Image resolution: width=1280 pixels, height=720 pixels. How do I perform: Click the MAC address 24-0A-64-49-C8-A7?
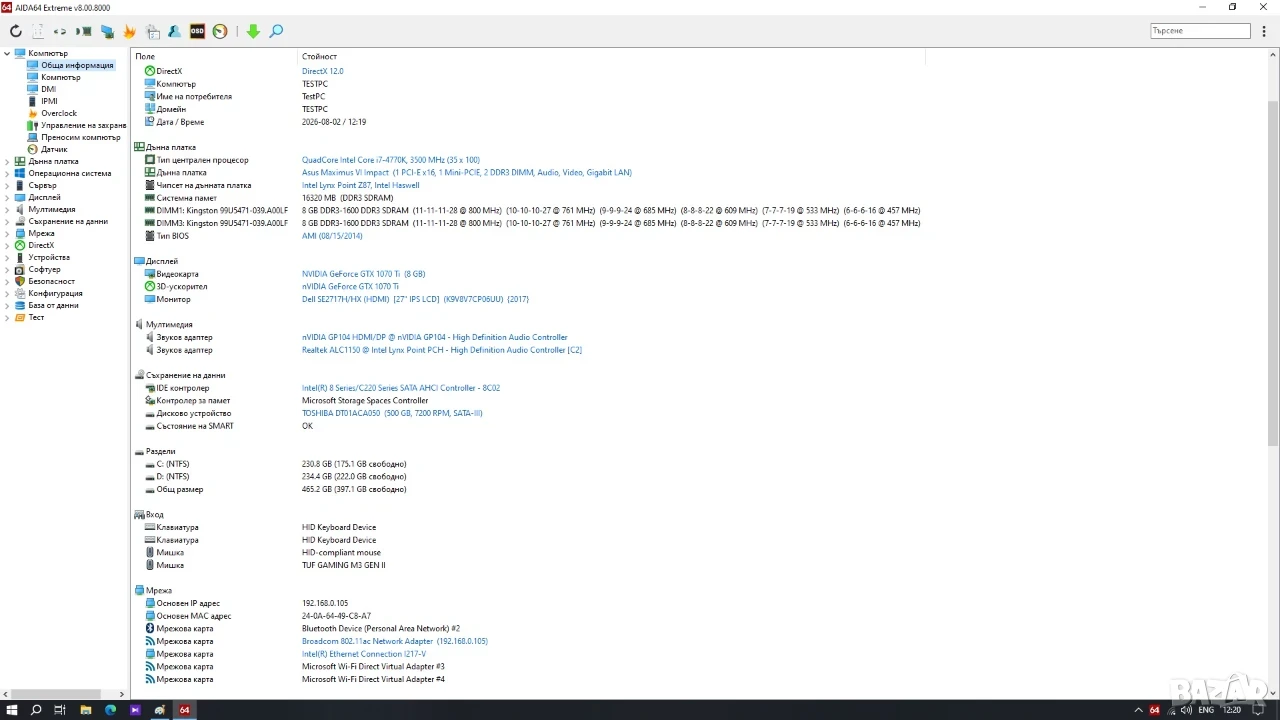(x=336, y=616)
